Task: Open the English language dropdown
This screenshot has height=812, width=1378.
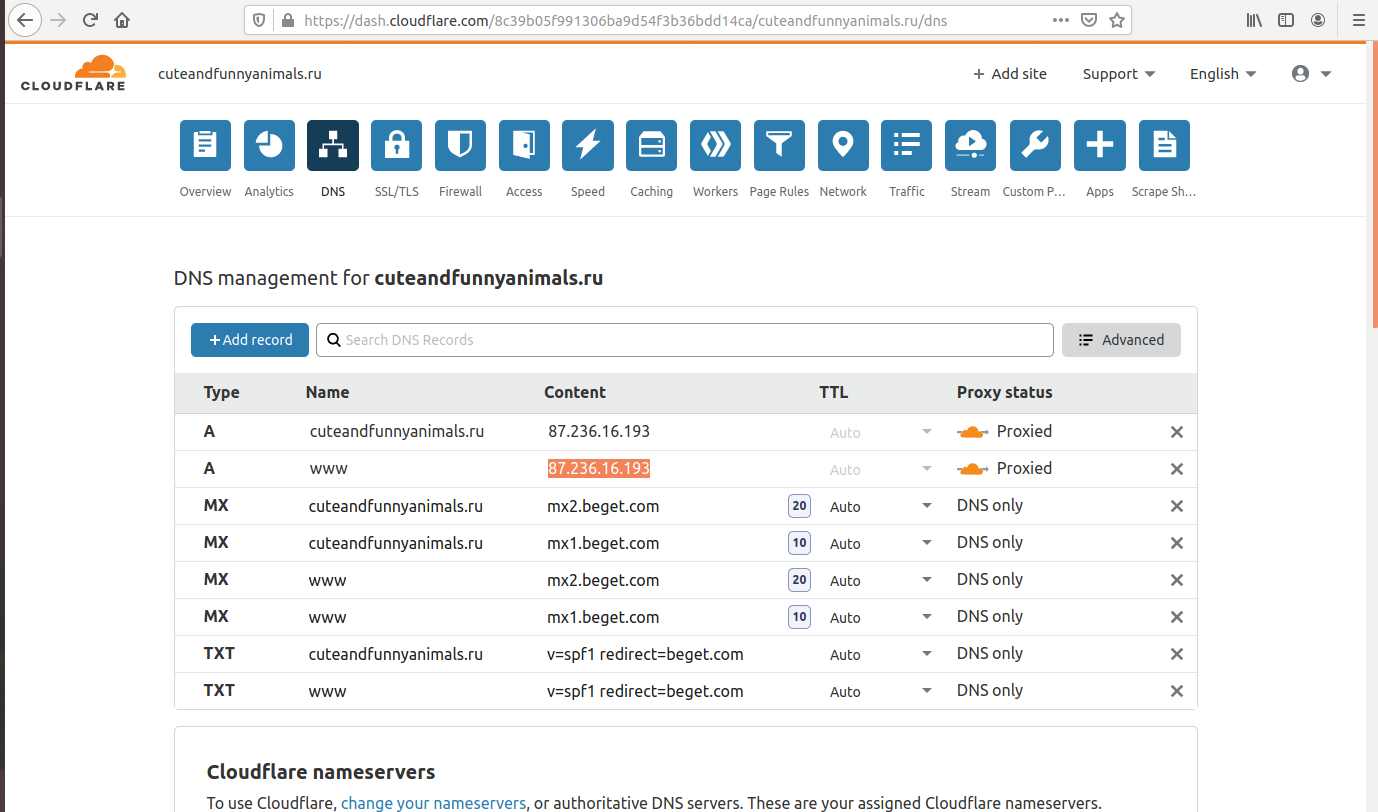Action: [x=1223, y=74]
